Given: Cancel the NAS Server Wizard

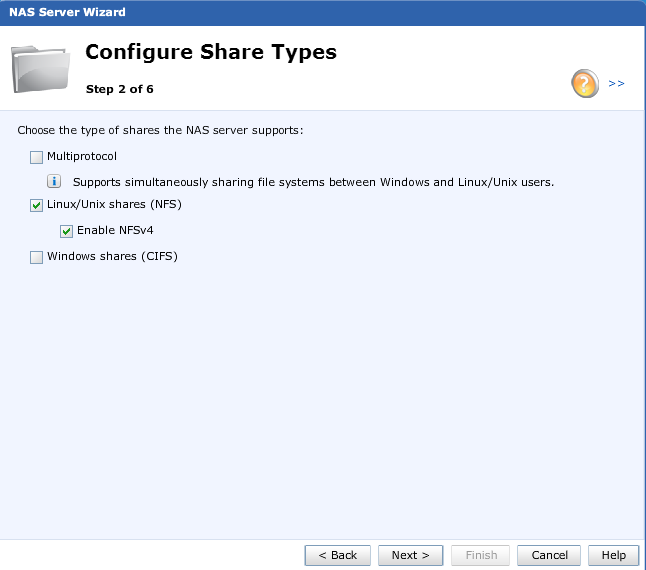Looking at the screenshot, I should pyautogui.click(x=549, y=555).
